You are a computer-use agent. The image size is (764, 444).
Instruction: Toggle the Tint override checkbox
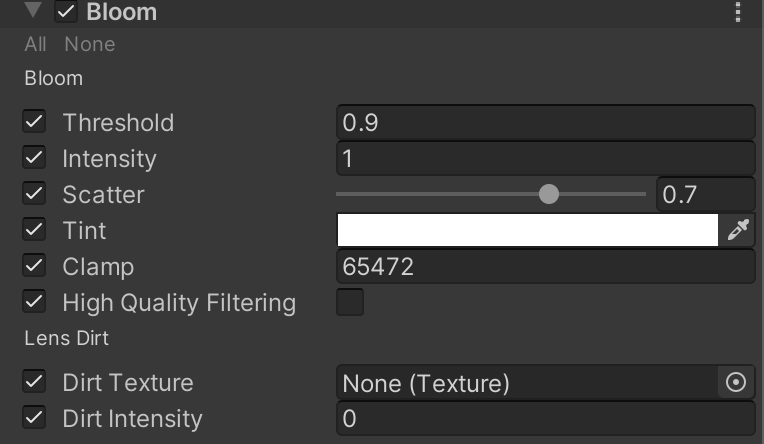tap(34, 230)
